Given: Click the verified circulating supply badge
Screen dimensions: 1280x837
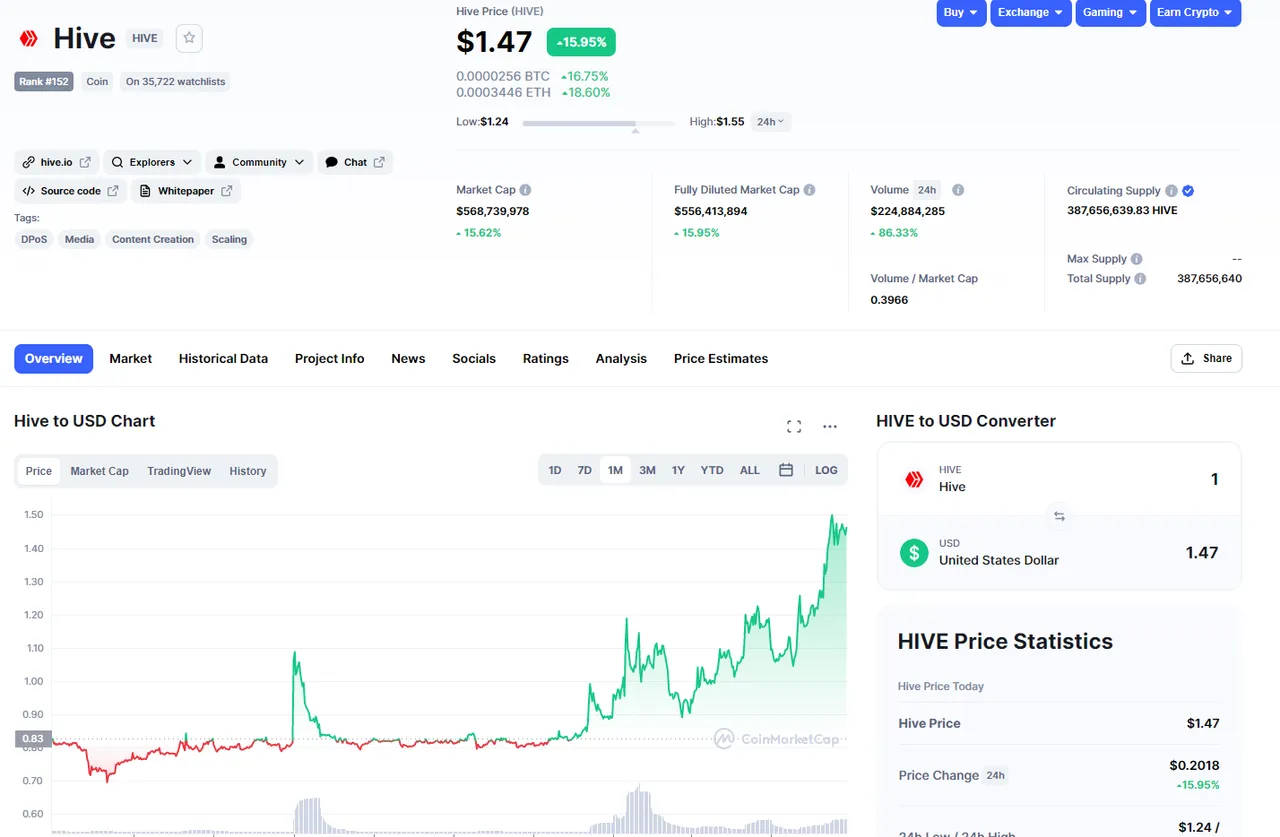Looking at the screenshot, I should pos(1188,191).
